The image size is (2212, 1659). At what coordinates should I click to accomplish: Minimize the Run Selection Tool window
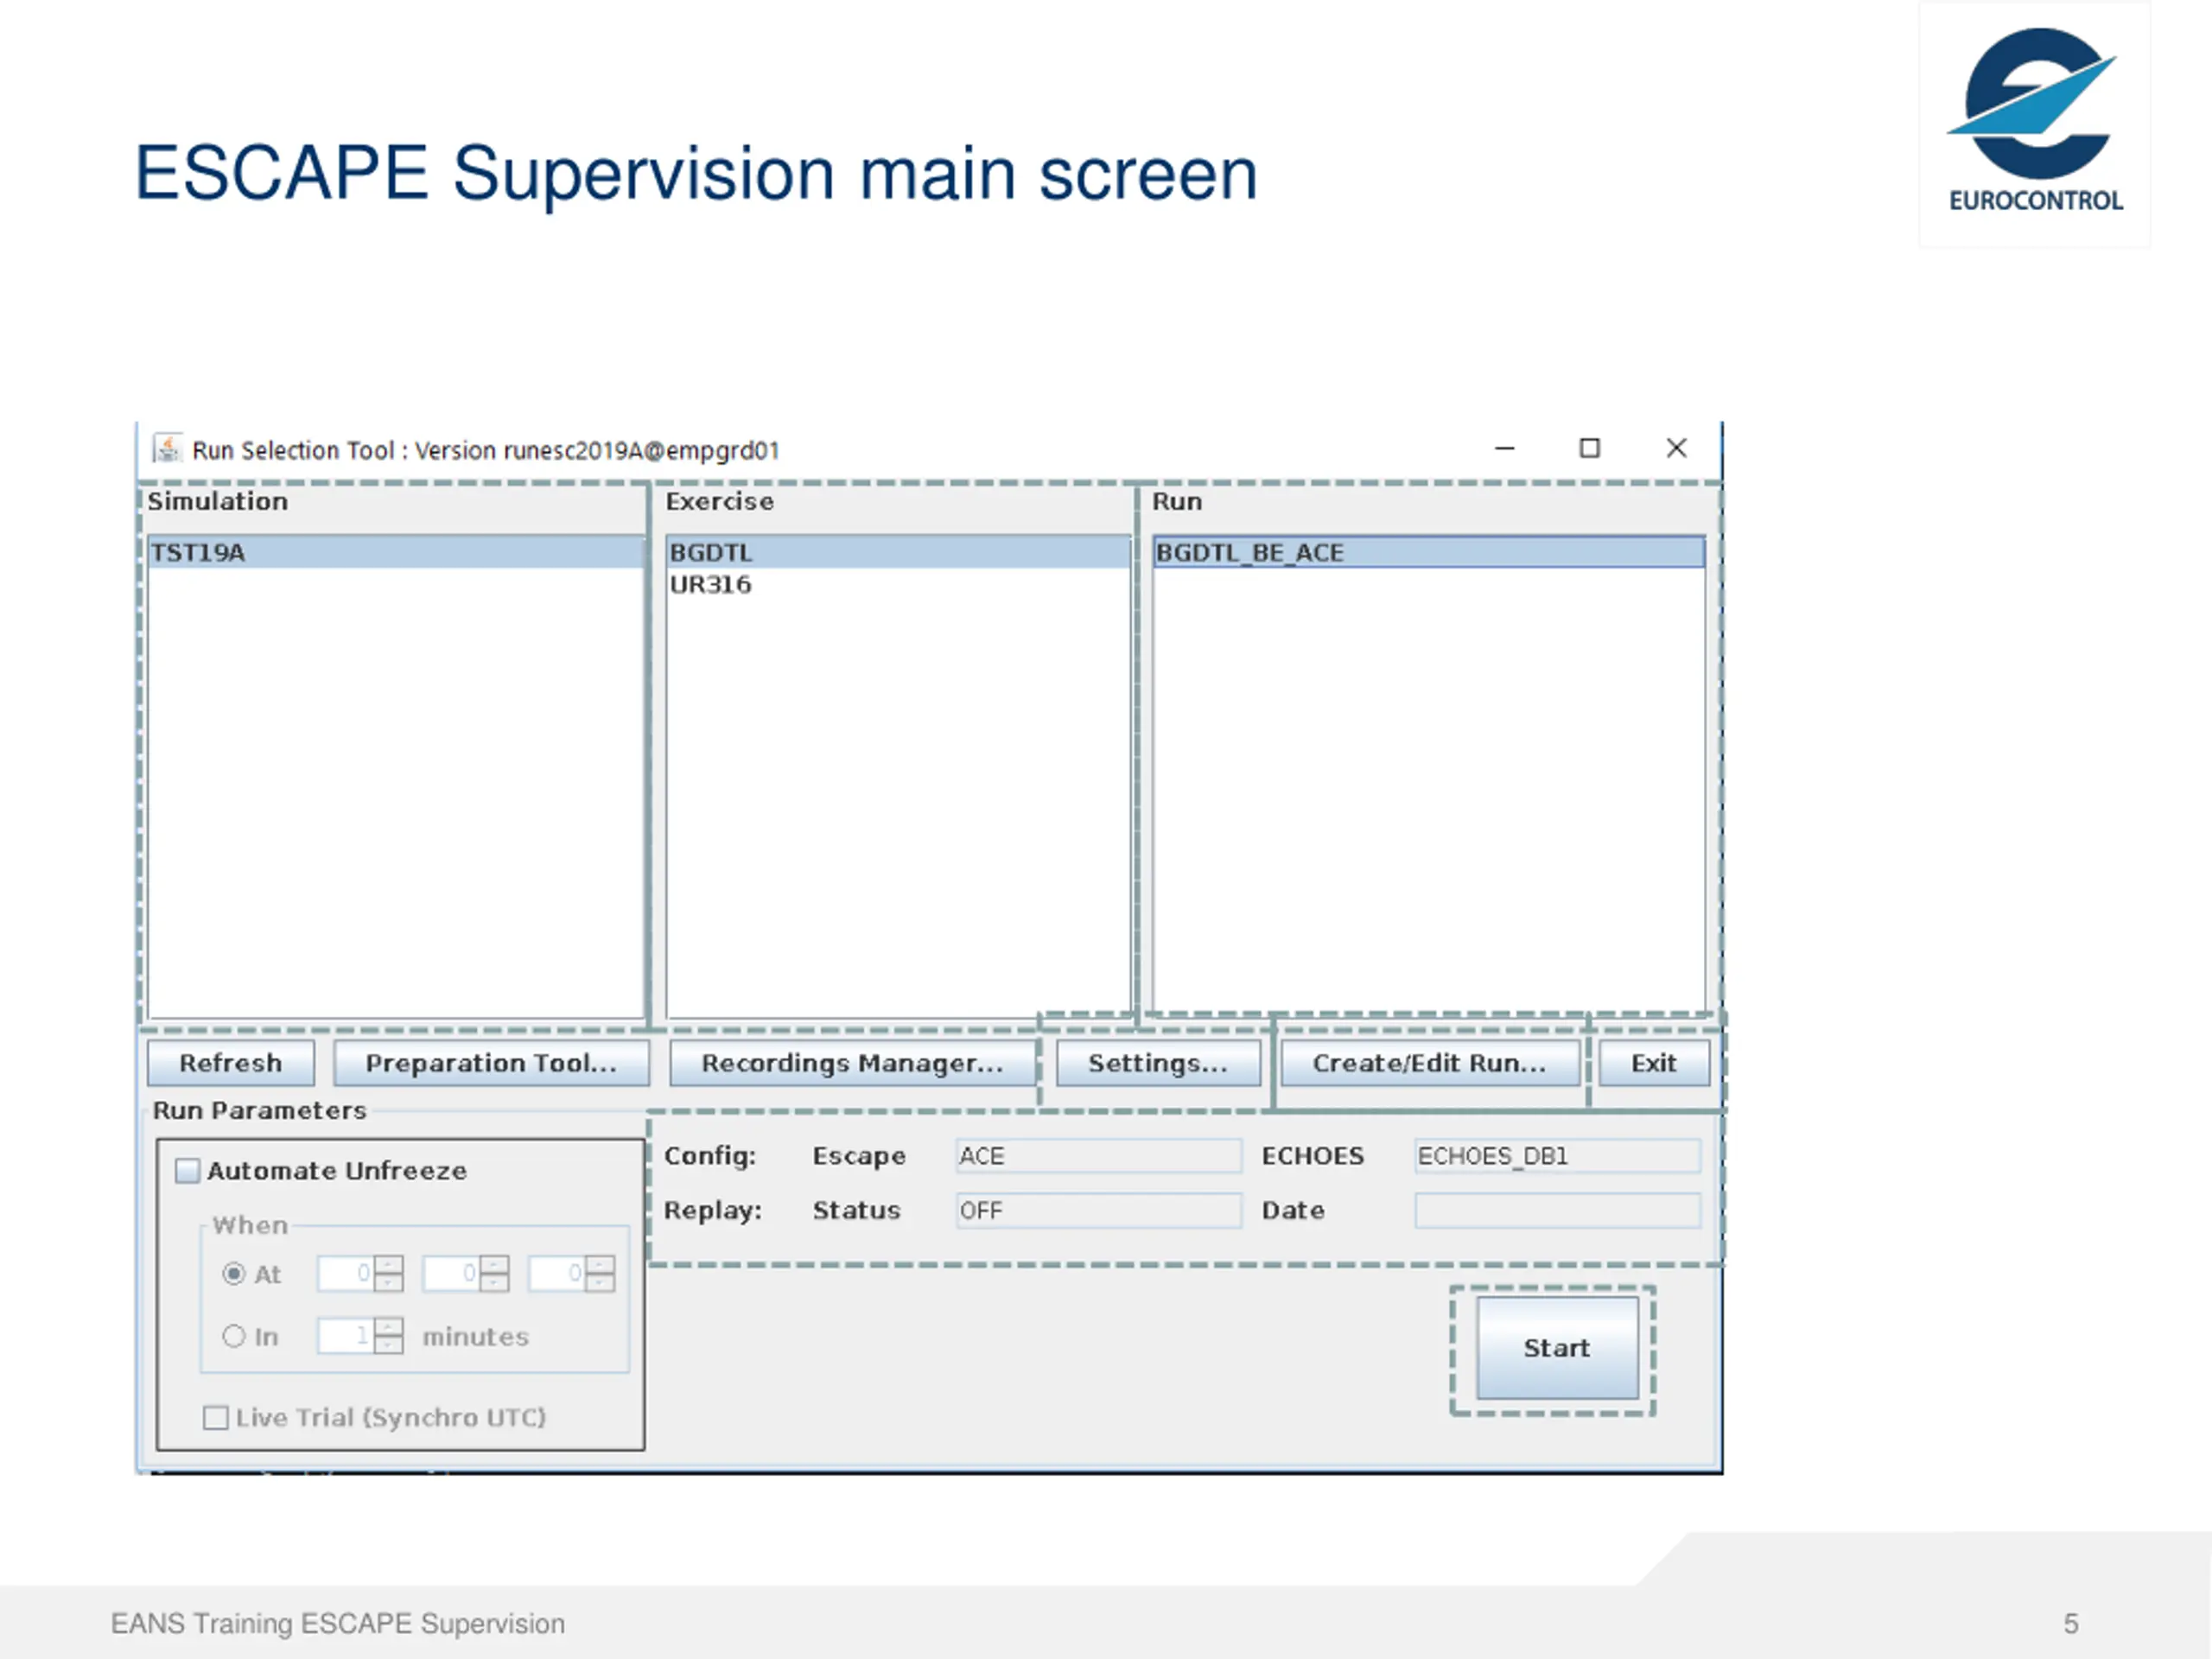click(x=1505, y=449)
